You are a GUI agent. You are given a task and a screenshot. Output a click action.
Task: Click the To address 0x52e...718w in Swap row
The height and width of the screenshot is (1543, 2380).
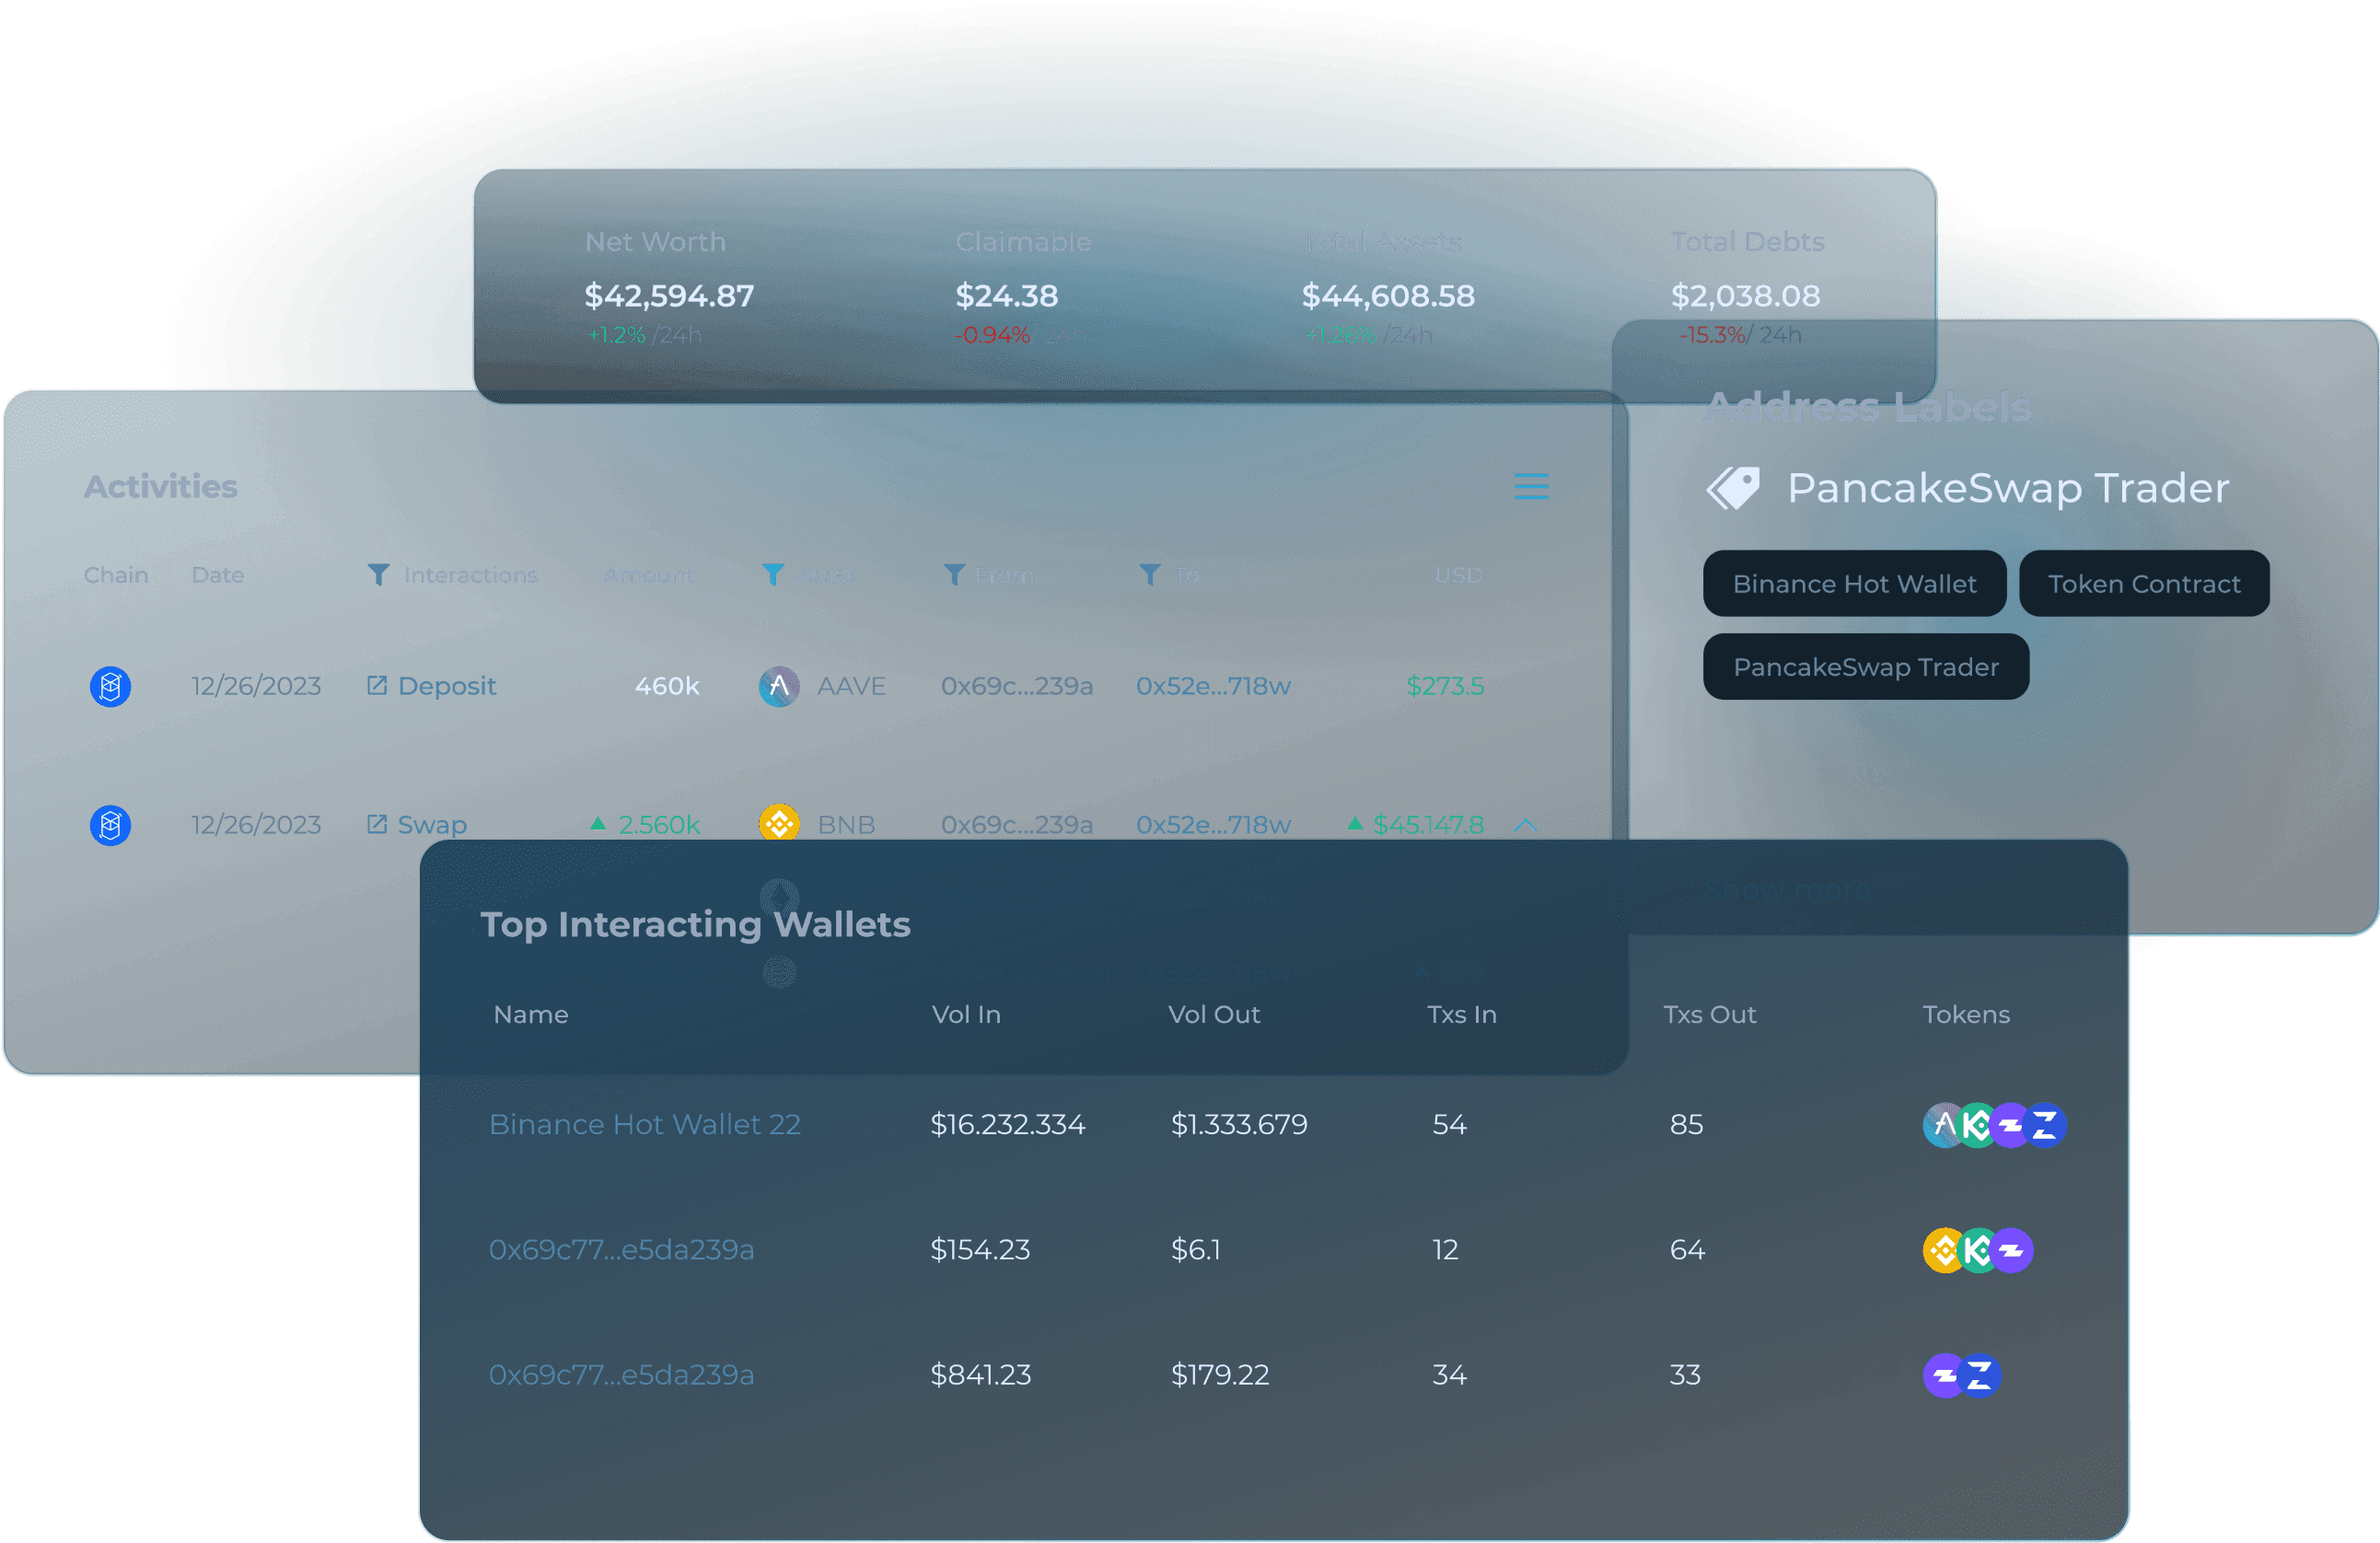pos(1213,825)
